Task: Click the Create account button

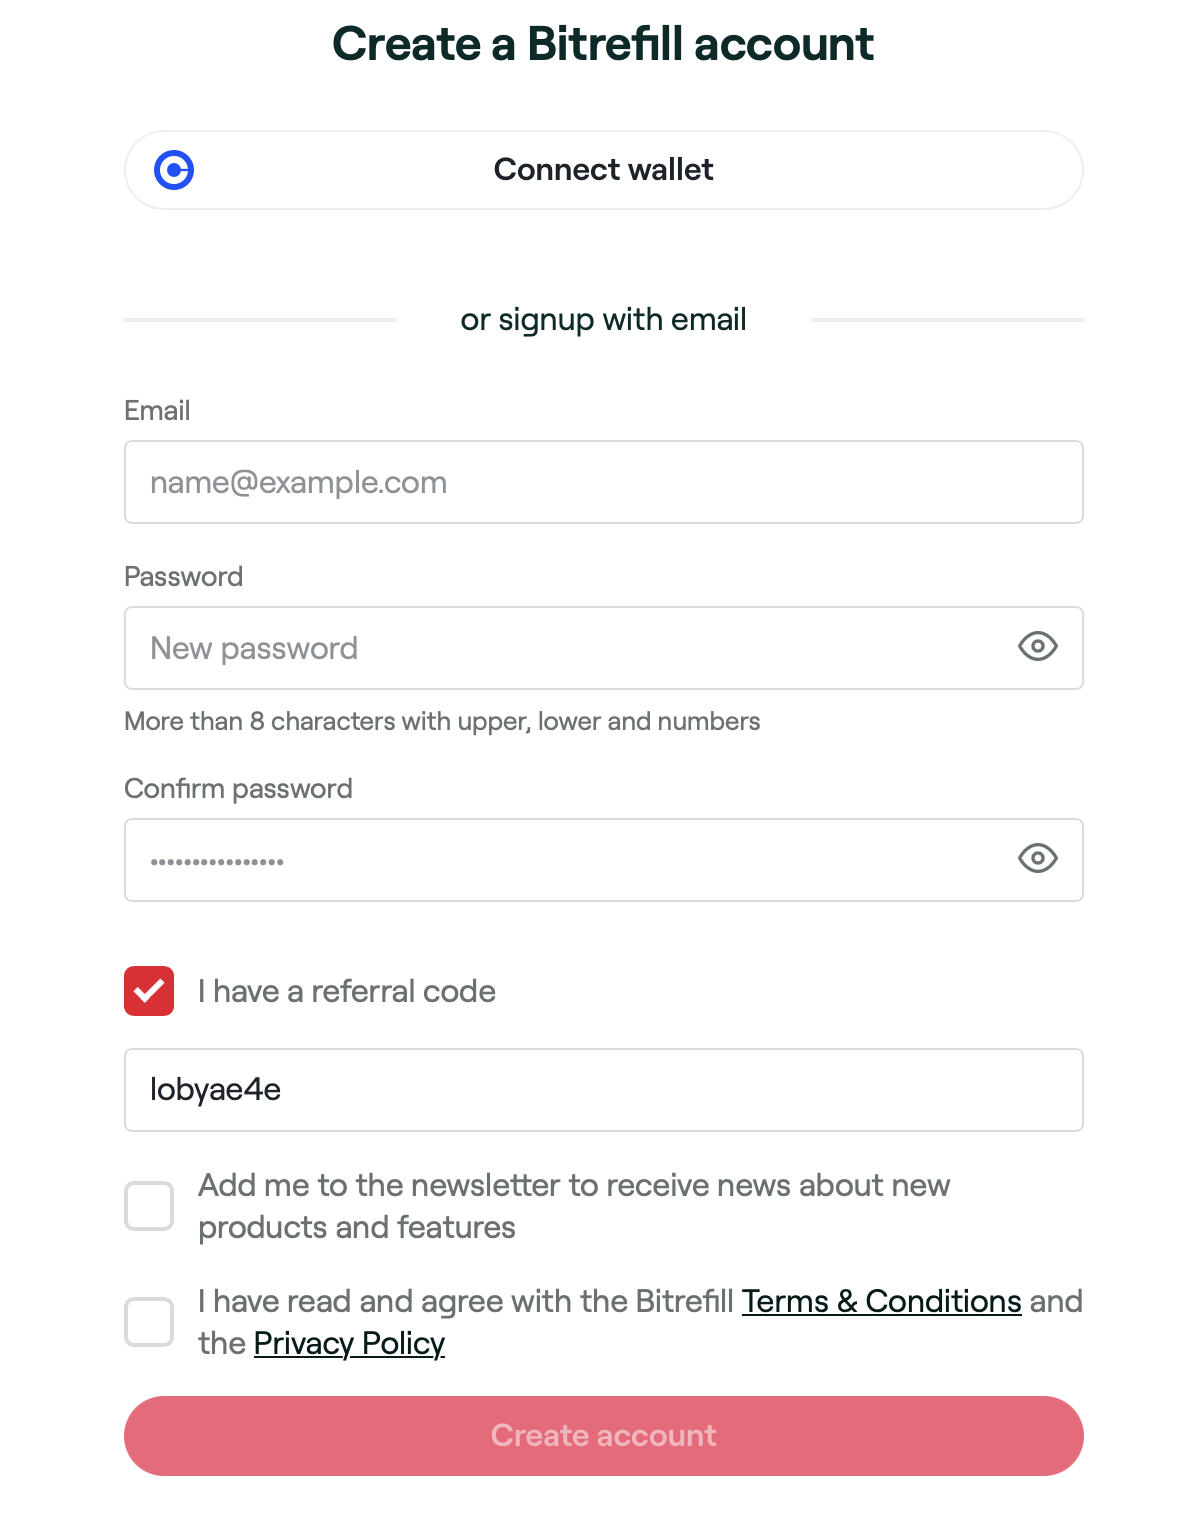Action: 602,1435
